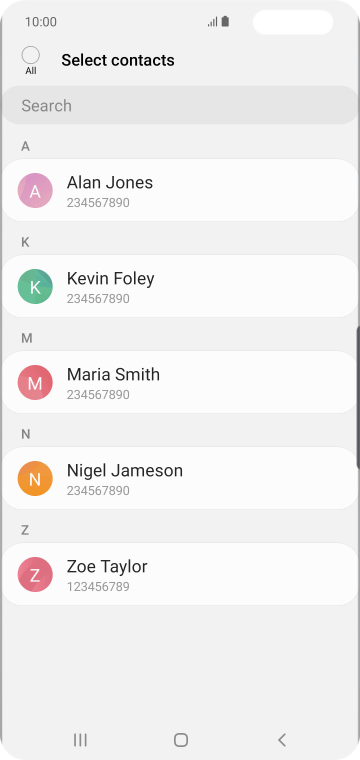Select the Kevin Foley contact row
The width and height of the screenshot is (360, 760).
pos(180,286)
